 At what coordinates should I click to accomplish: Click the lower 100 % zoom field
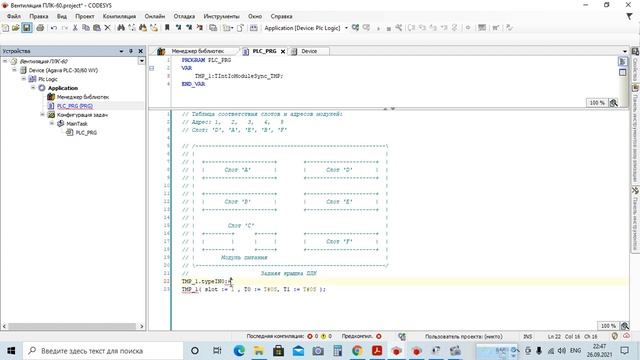[x=608, y=326]
